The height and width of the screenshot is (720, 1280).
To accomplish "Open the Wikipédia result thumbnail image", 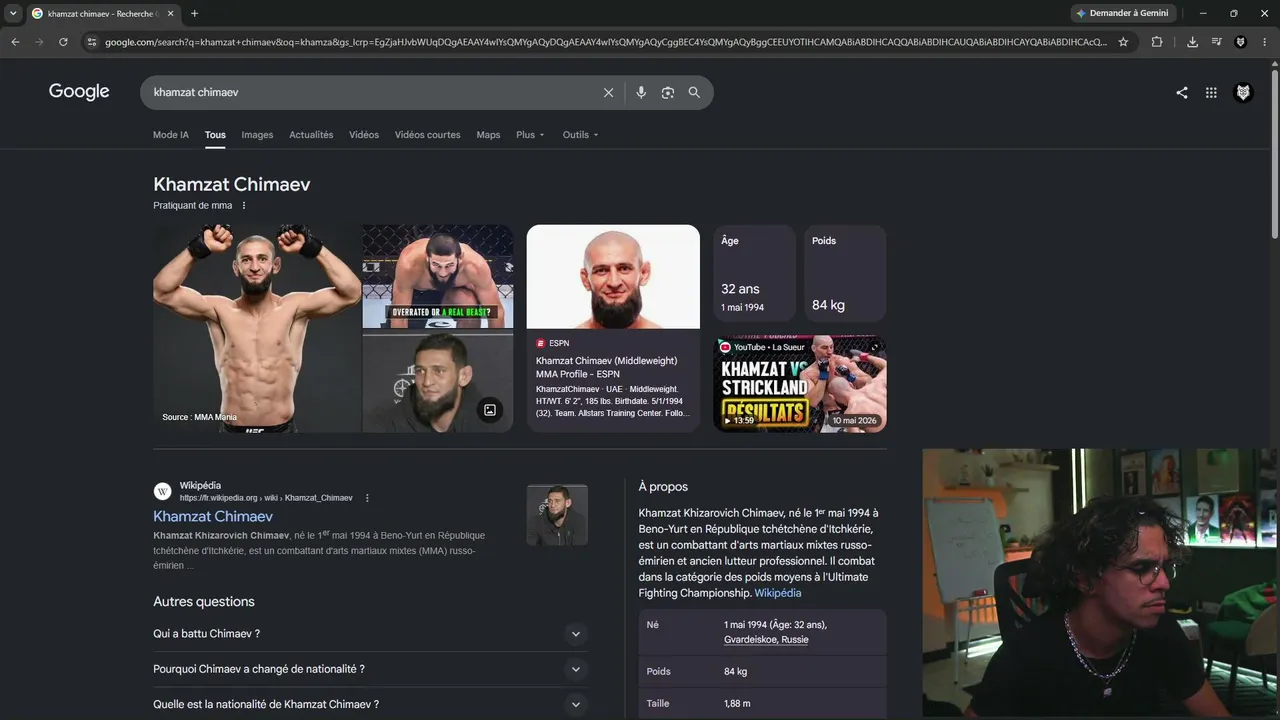I will [x=557, y=515].
